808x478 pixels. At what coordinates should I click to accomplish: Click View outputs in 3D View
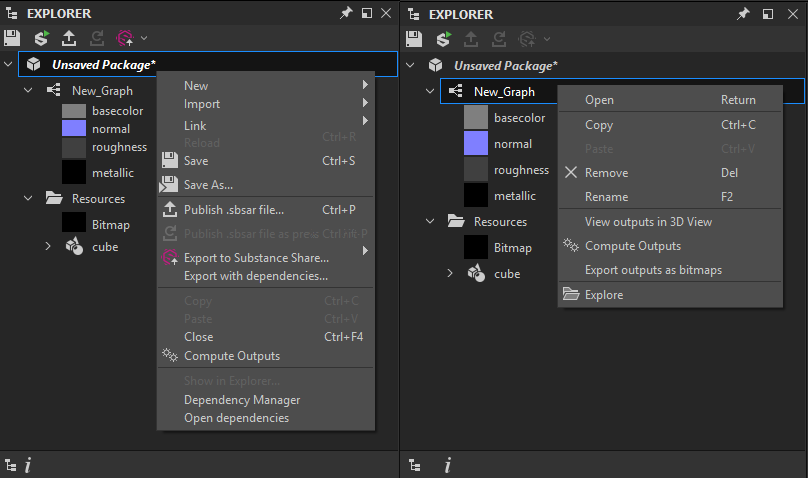[648, 221]
